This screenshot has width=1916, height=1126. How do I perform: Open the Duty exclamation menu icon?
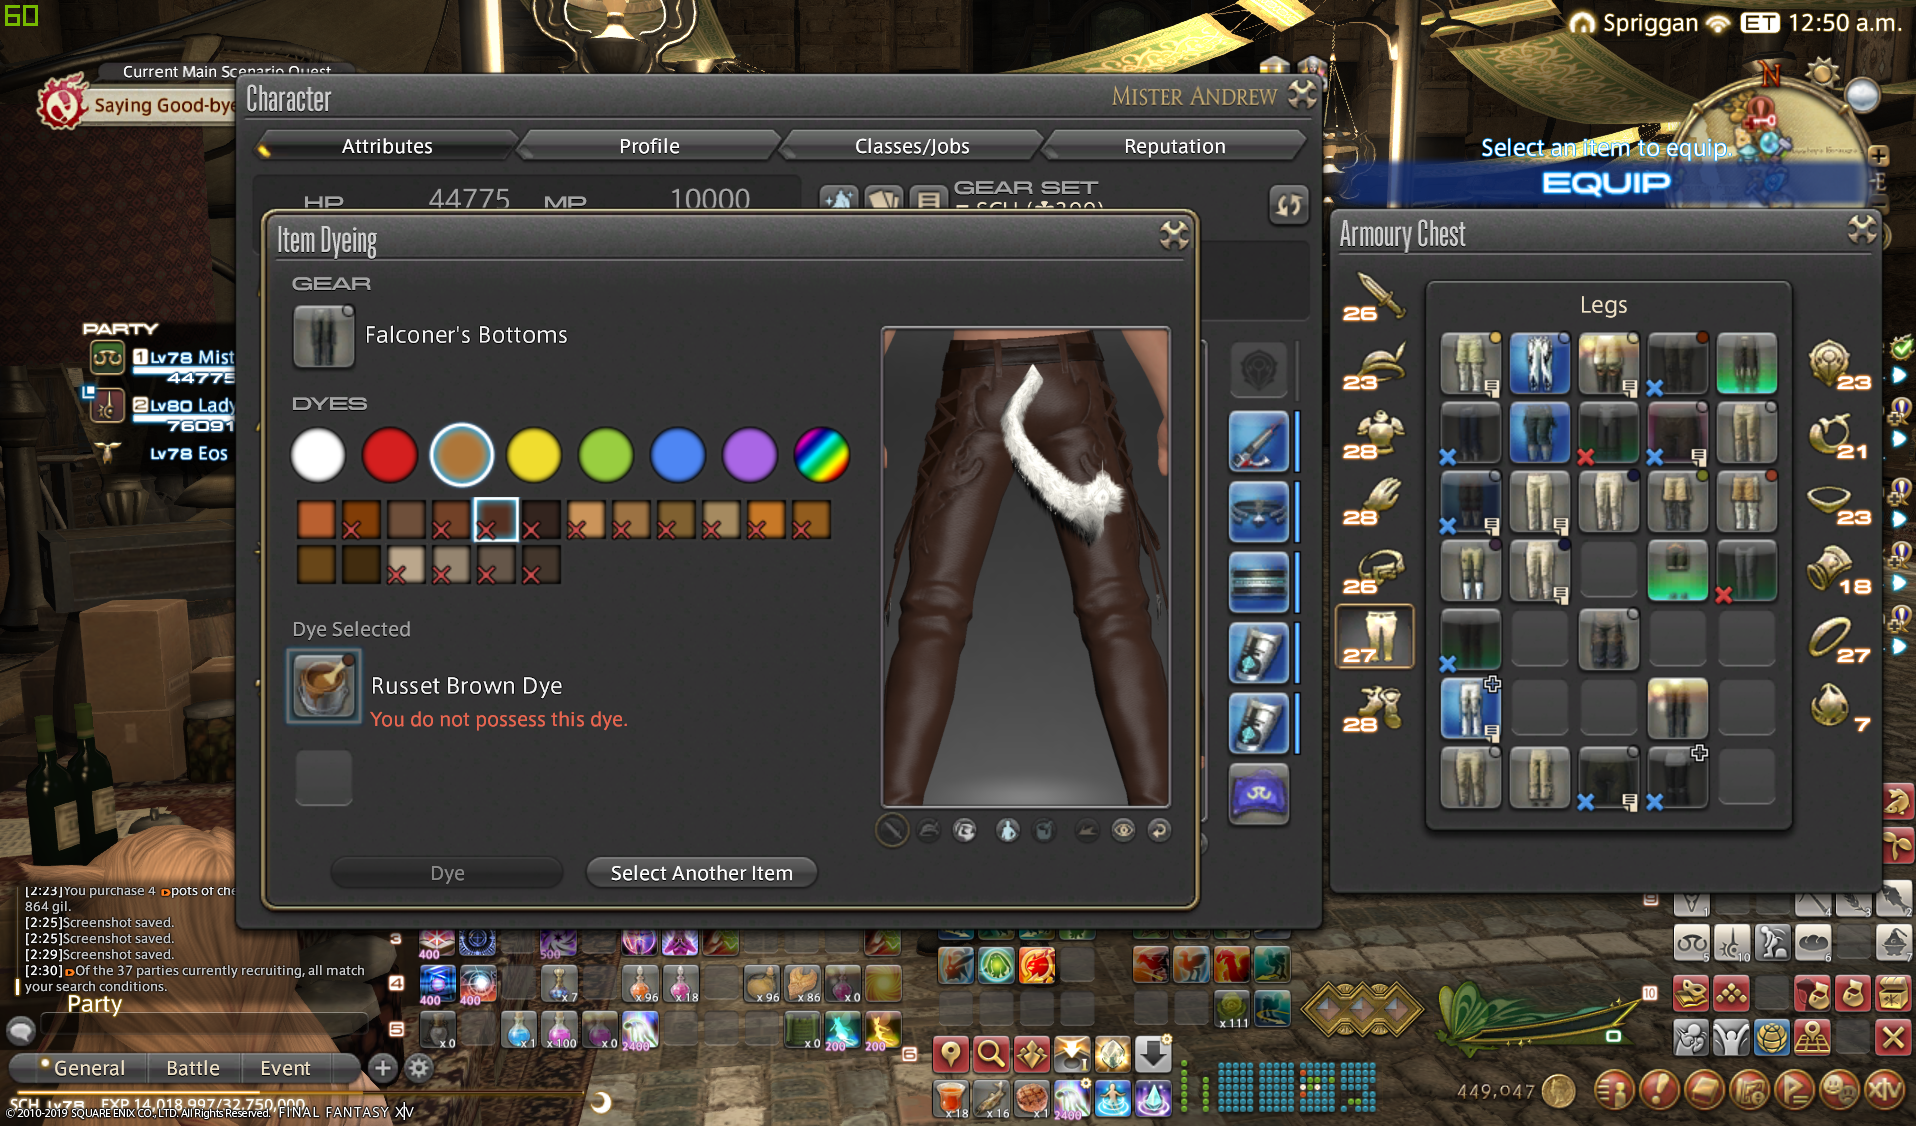[1659, 1090]
